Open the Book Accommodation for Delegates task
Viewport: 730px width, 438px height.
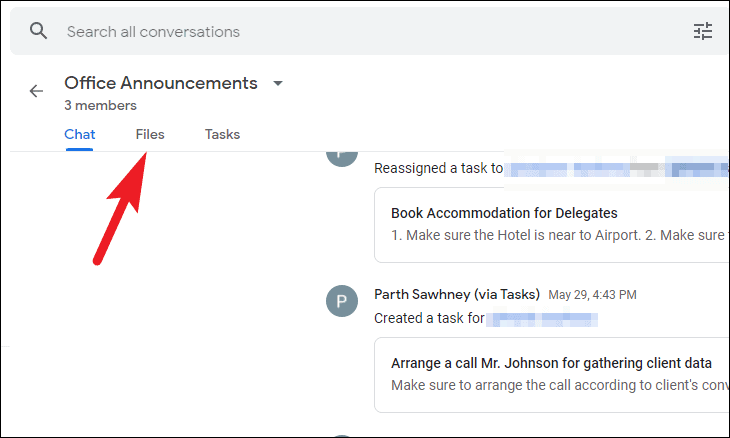[x=504, y=213]
